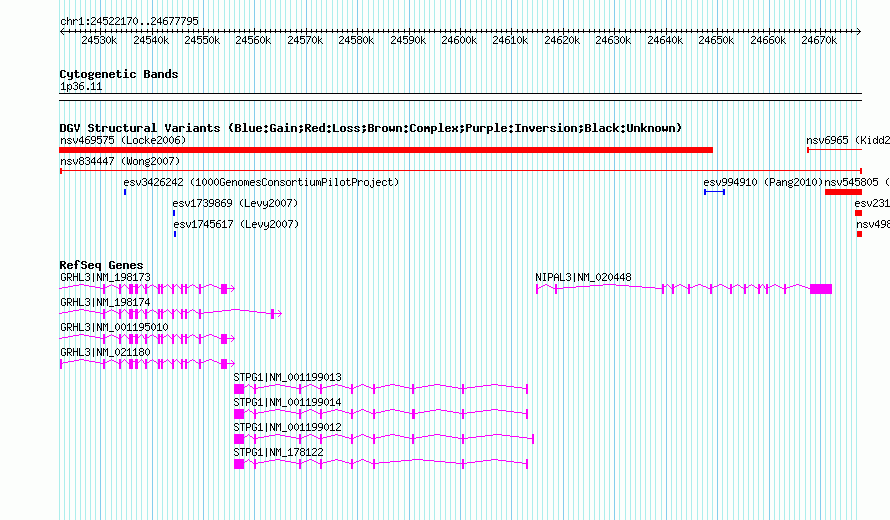The height and width of the screenshot is (520, 890).
Task: Click the NIPAL3|NM_020448 transcript label
Action: pyautogui.click(x=583, y=277)
